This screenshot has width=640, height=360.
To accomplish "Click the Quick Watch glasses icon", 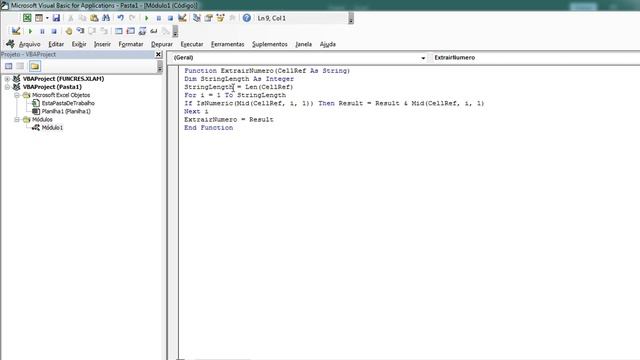I will click(x=153, y=31).
